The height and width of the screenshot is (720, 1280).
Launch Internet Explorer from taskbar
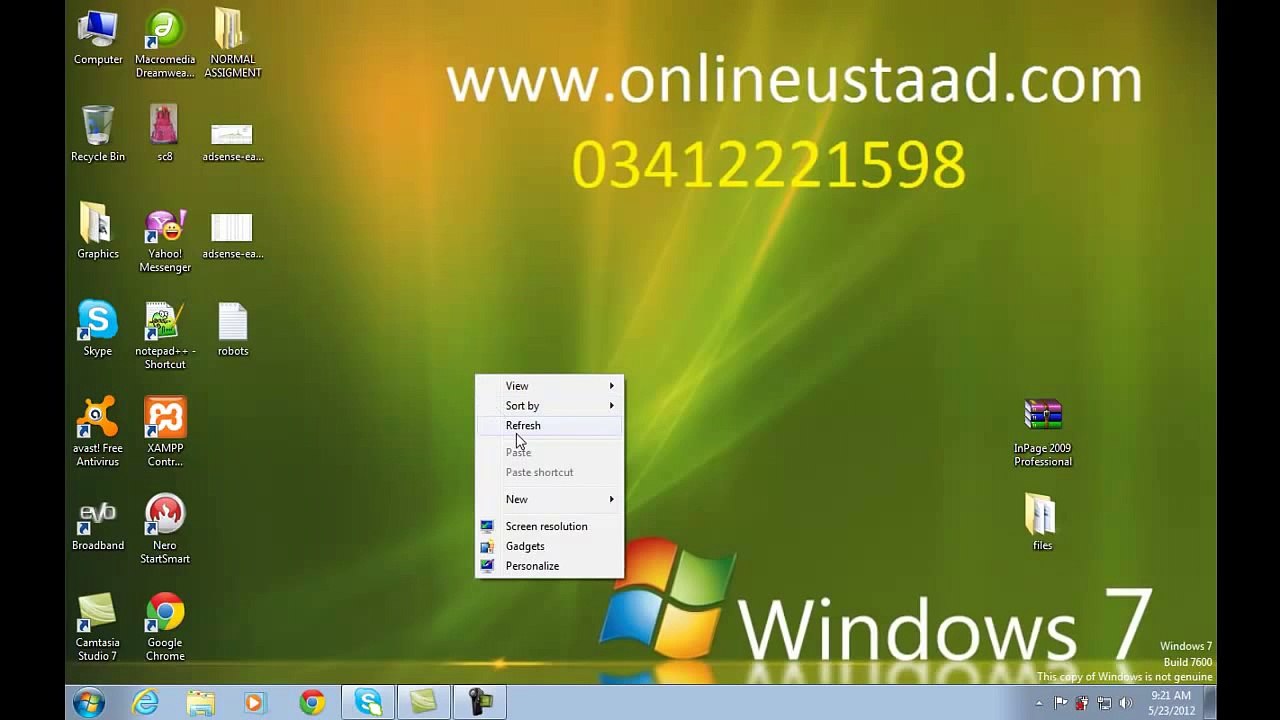click(146, 703)
